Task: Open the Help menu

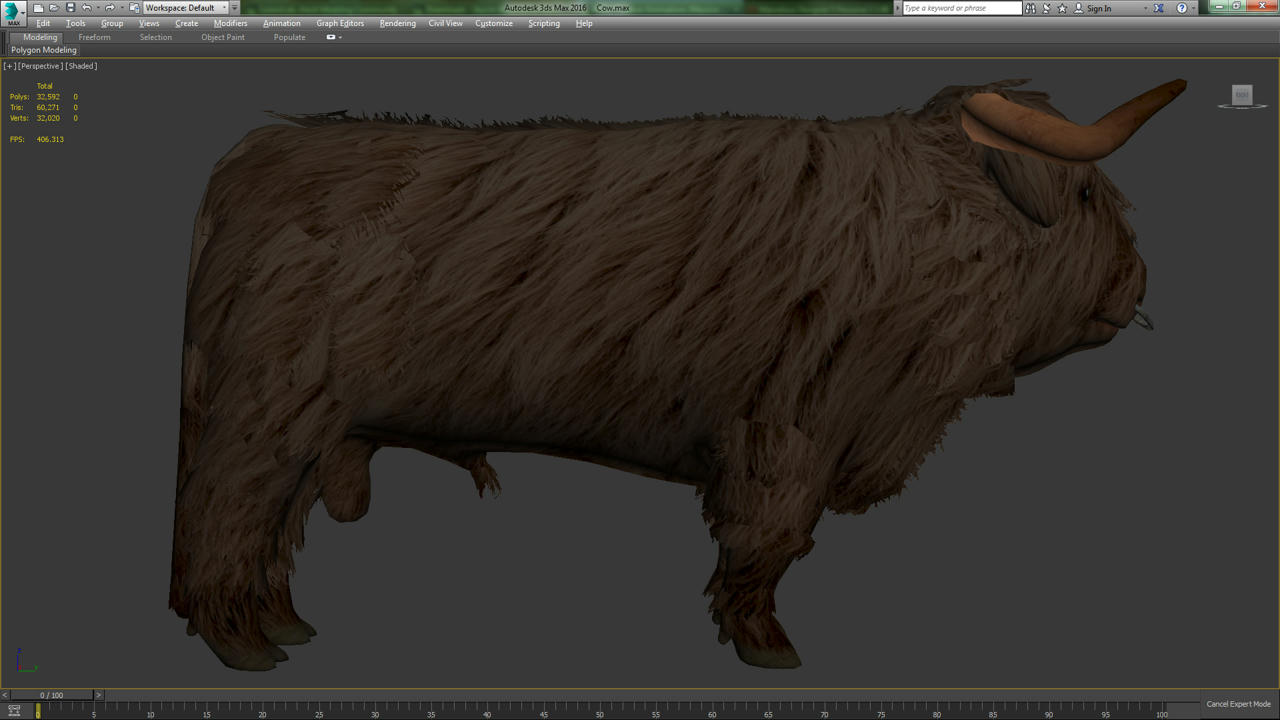Action: tap(584, 23)
